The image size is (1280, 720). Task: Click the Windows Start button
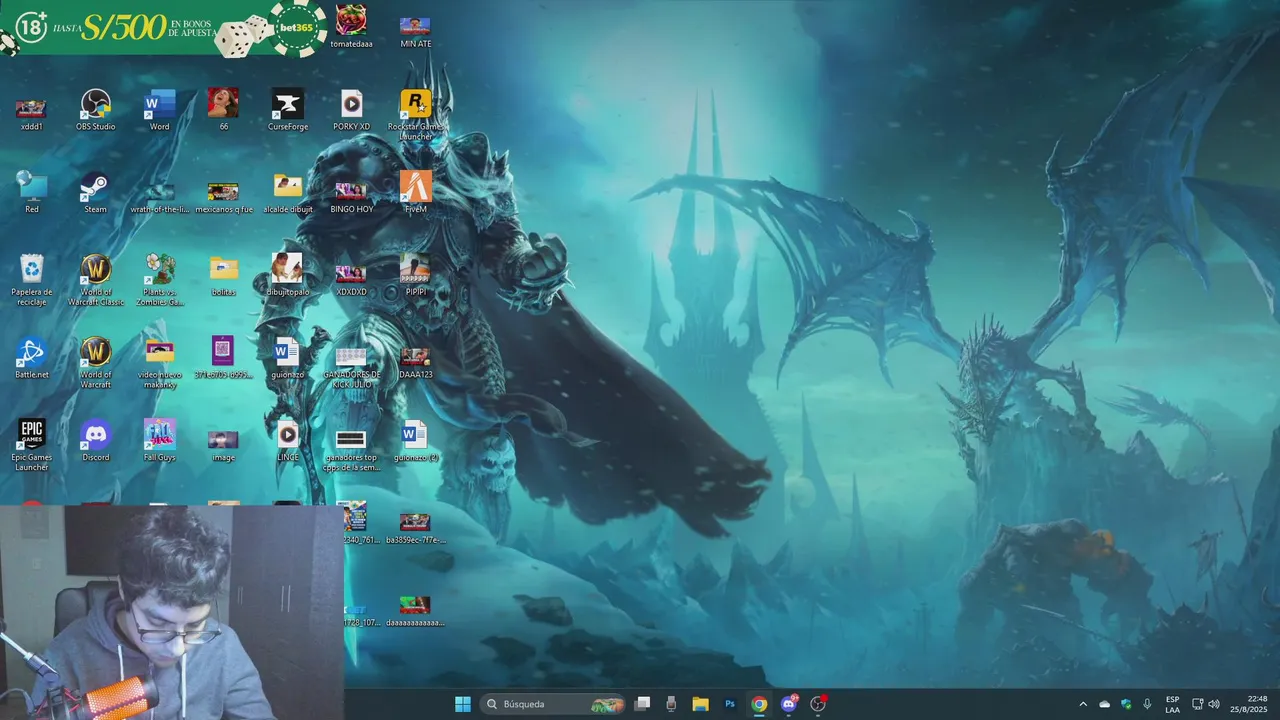coord(463,704)
